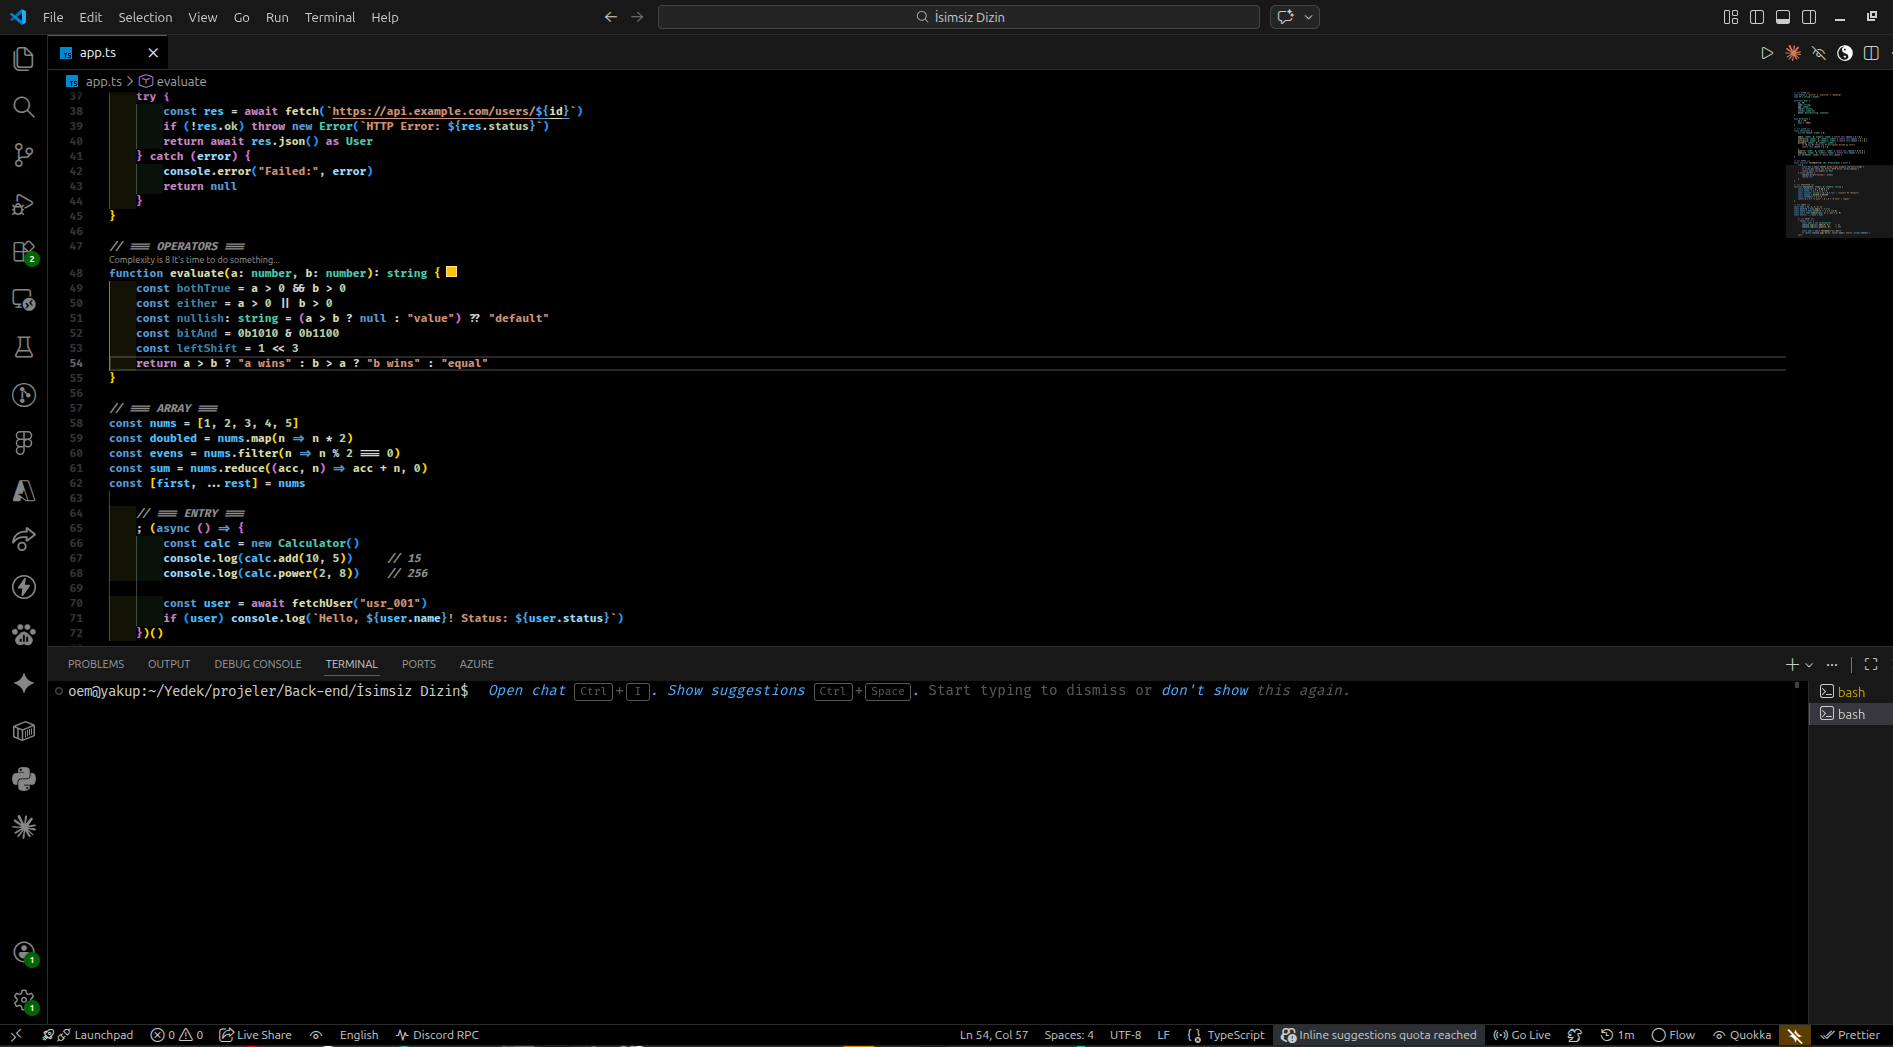Open the Python extension icon
The width and height of the screenshot is (1893, 1047).
pyautogui.click(x=24, y=779)
